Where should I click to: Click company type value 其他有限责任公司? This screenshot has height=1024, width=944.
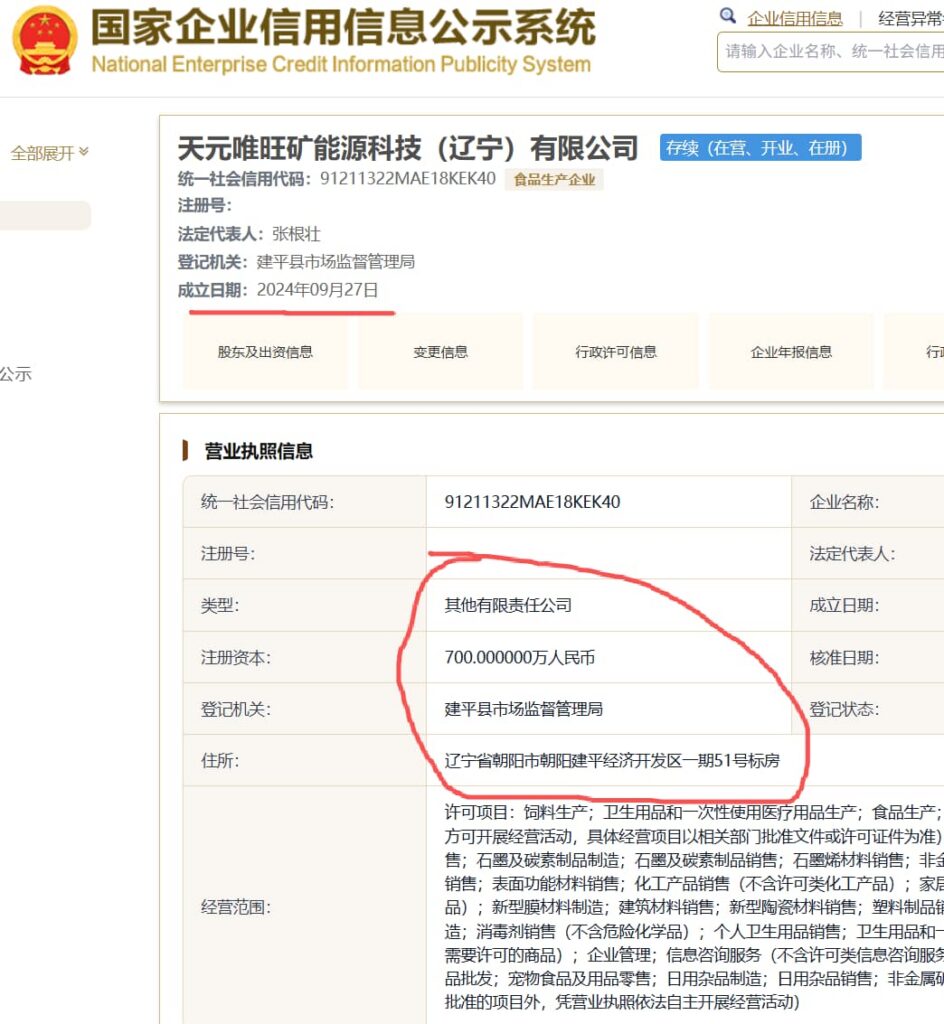[x=508, y=605]
